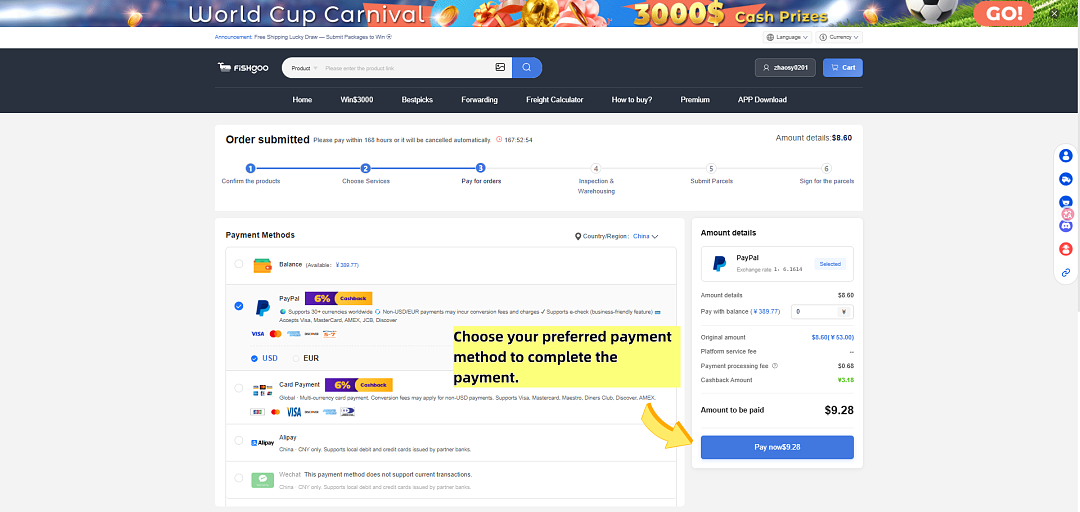The width and height of the screenshot is (1080, 512).
Task: Click the 167:52:54 countdown timer text
Action: coord(519,140)
